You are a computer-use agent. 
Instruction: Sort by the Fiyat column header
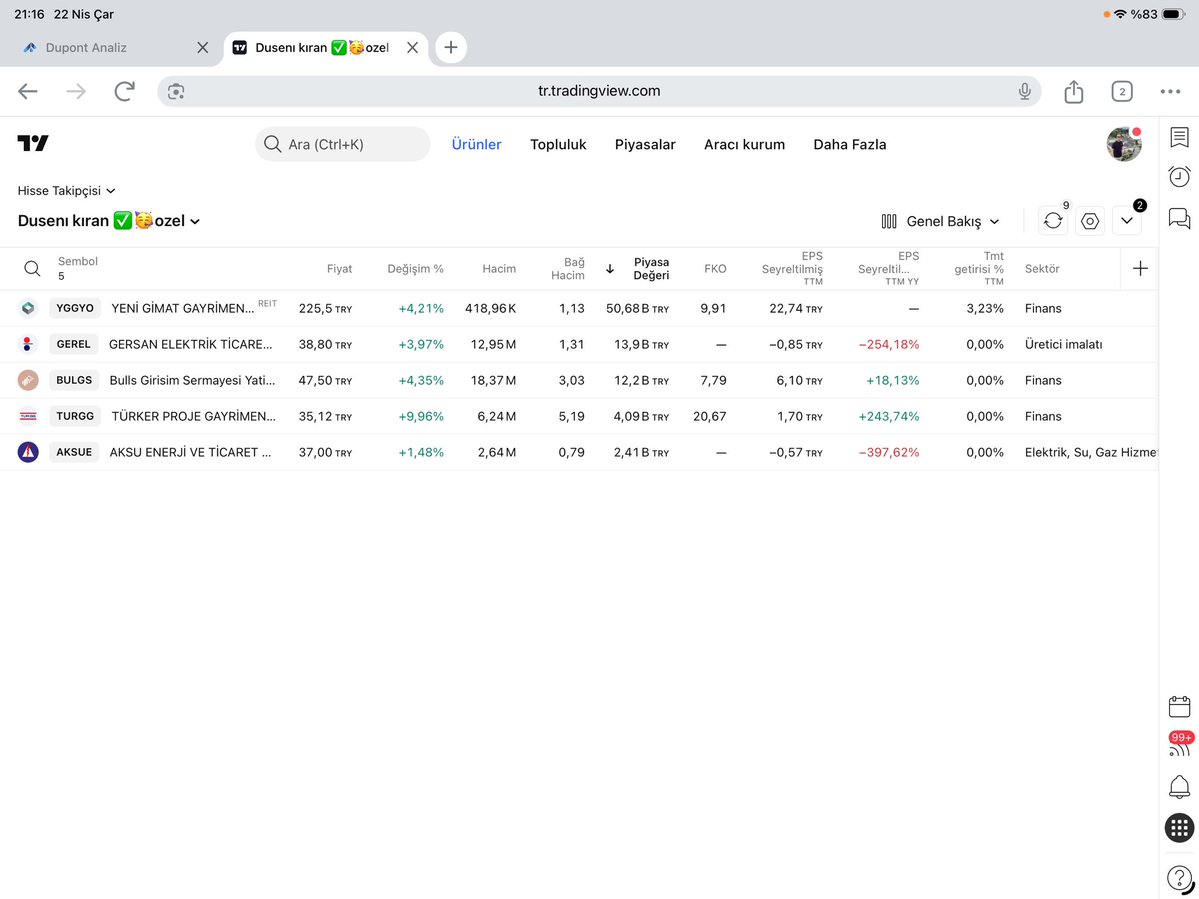[340, 268]
